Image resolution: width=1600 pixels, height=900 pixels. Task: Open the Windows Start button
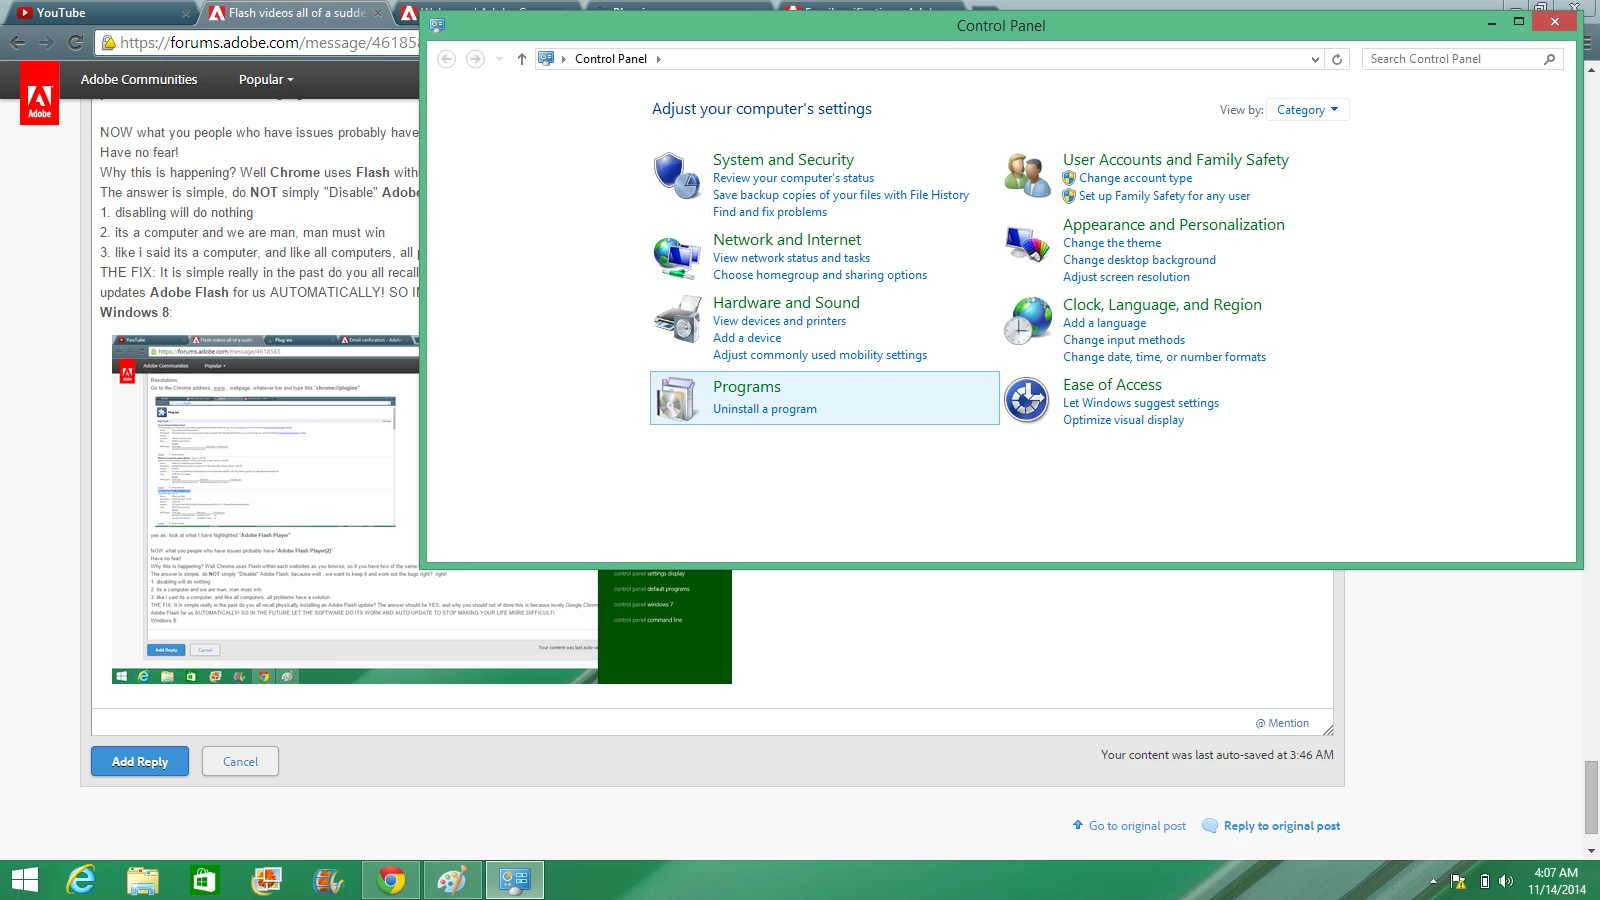pyautogui.click(x=24, y=880)
